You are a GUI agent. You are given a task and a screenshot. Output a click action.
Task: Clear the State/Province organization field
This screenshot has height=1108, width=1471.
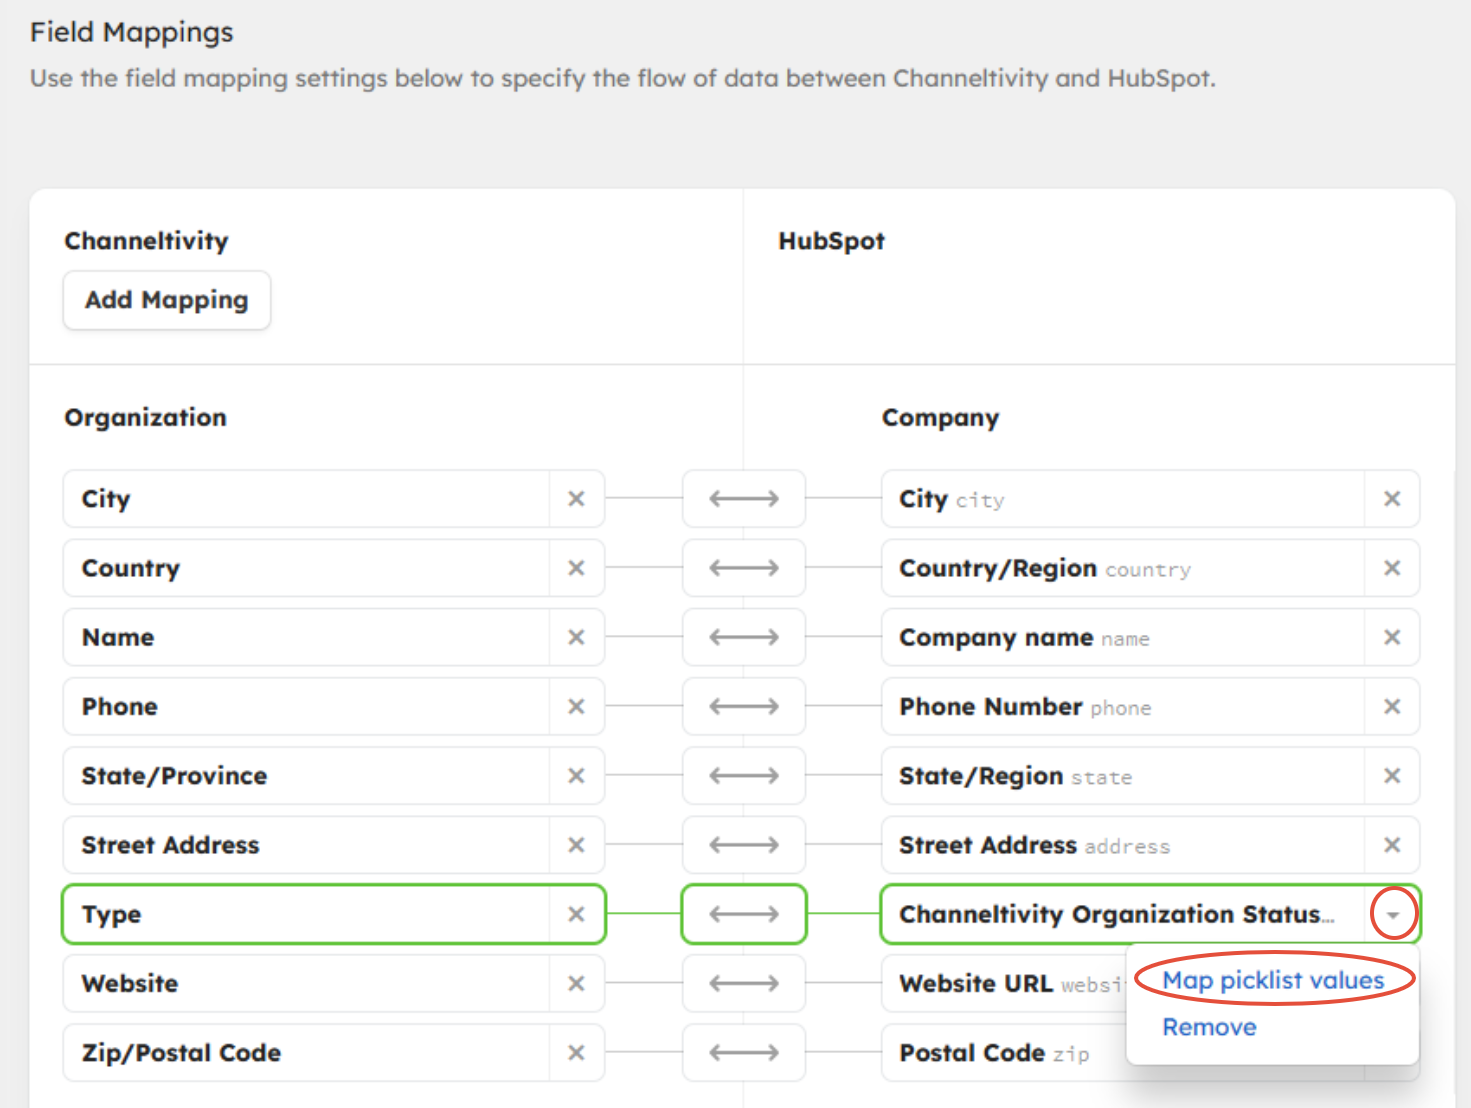576,776
